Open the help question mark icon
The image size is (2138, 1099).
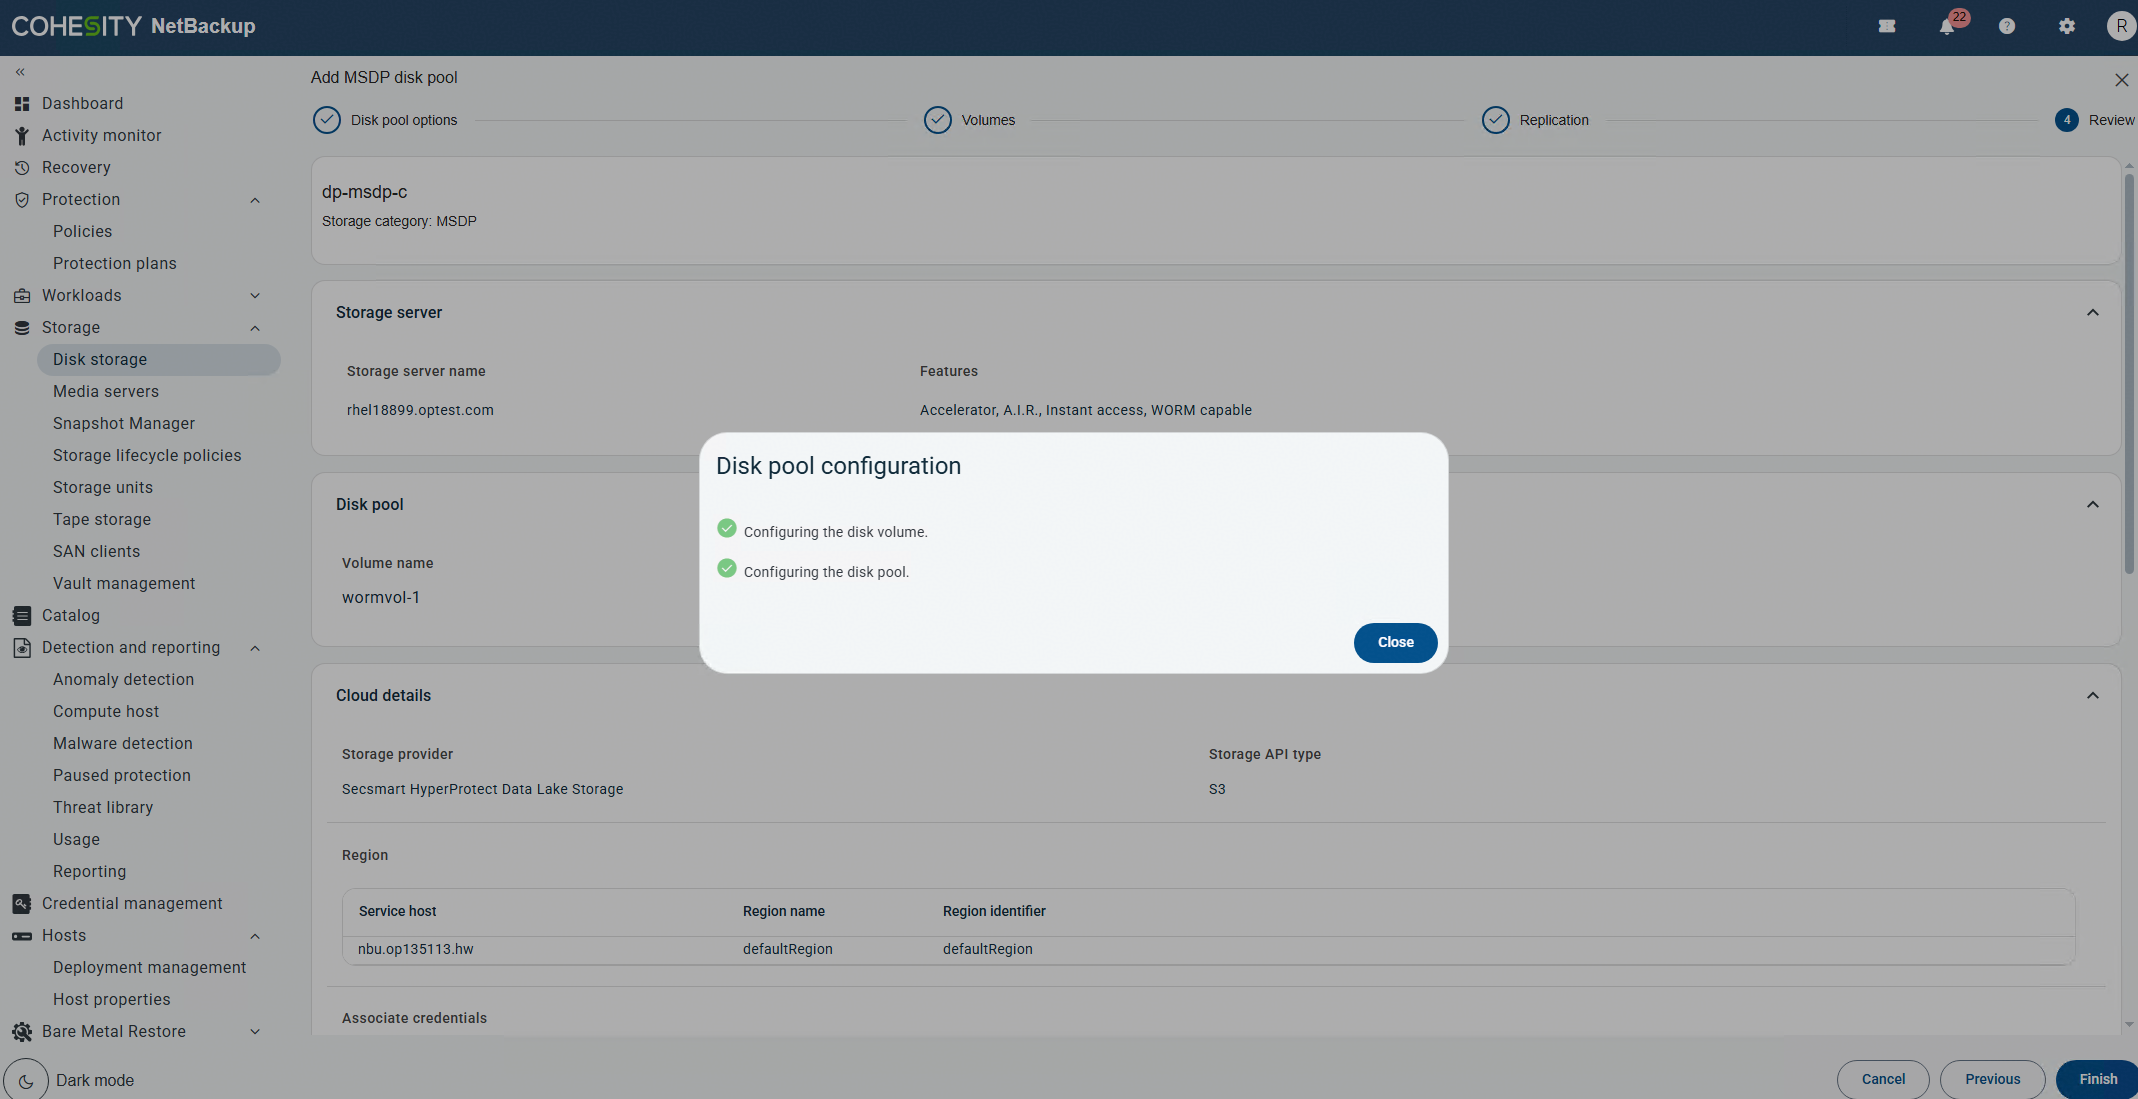click(x=2007, y=27)
